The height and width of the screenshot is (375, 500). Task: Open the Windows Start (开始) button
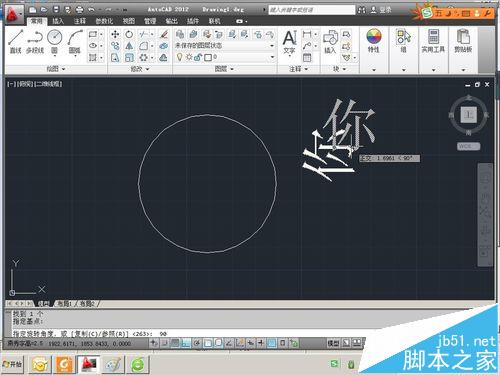pos(12,364)
